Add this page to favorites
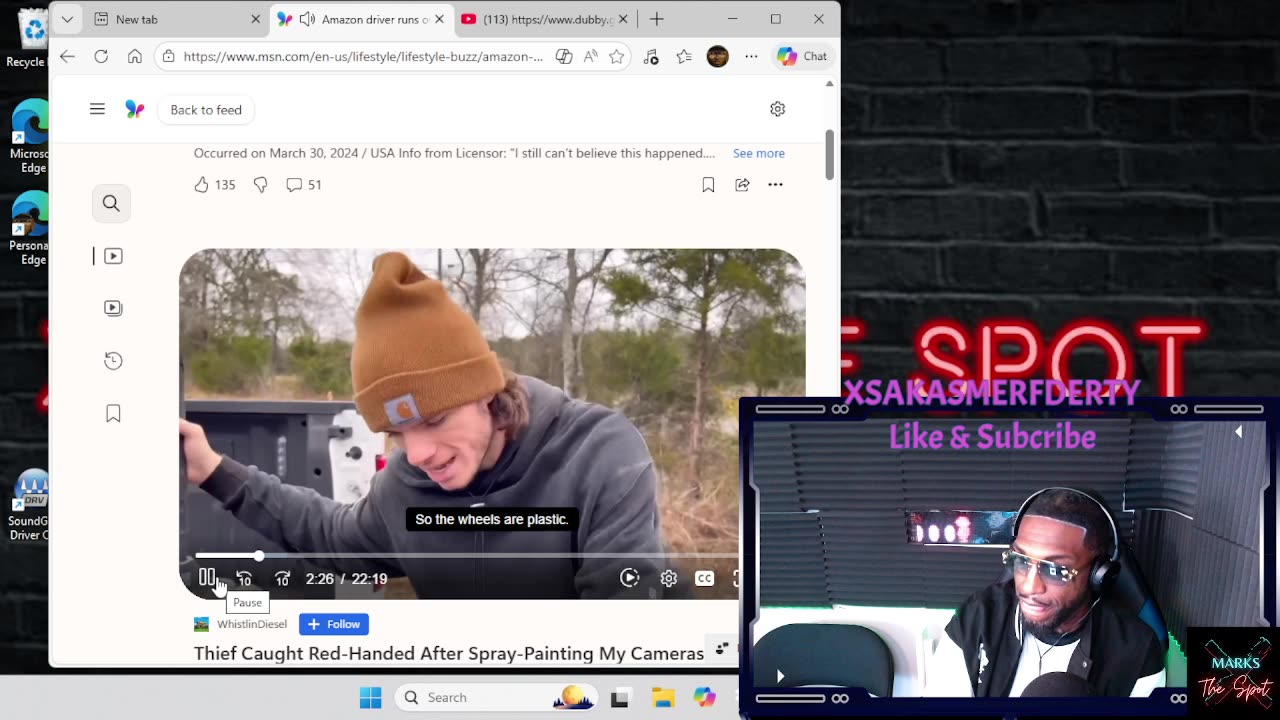The width and height of the screenshot is (1280, 720). [617, 56]
